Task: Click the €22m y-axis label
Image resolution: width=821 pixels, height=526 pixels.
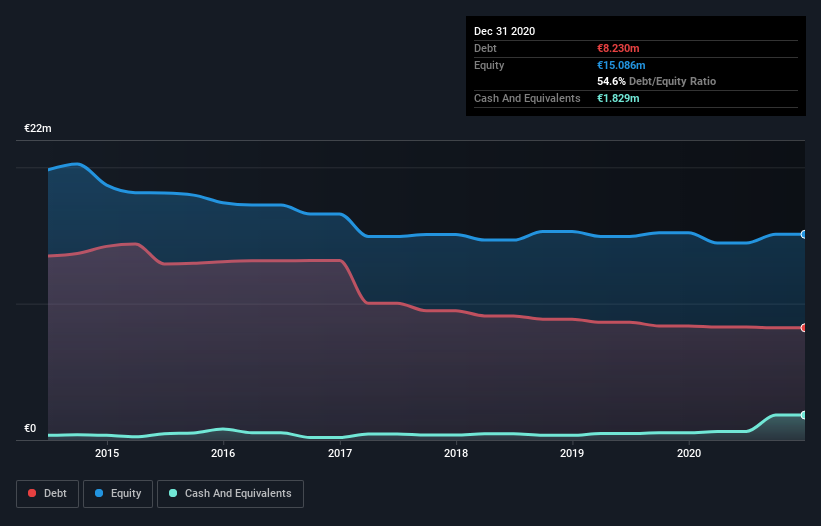Action: (38, 128)
